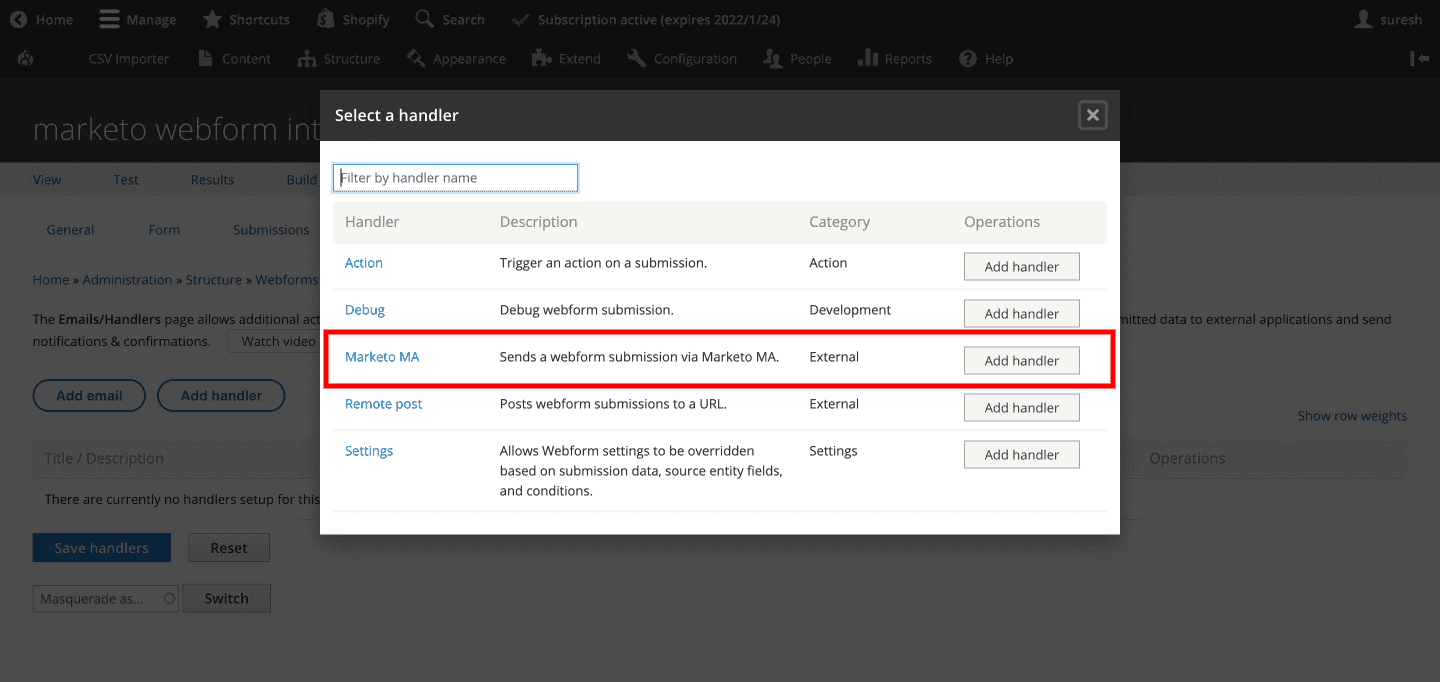The image size is (1440, 682).
Task: Open the Reports admin menu
Action: pyautogui.click(x=894, y=59)
